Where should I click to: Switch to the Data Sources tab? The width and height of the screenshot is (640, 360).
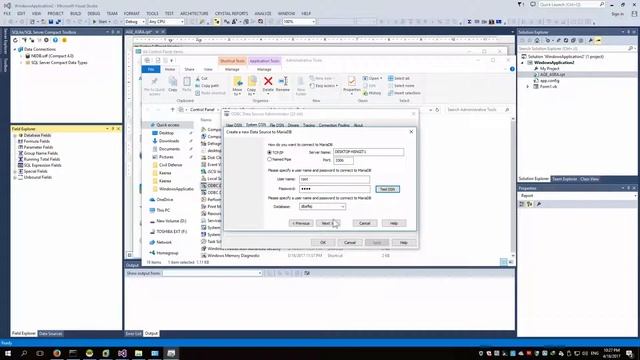point(50,333)
